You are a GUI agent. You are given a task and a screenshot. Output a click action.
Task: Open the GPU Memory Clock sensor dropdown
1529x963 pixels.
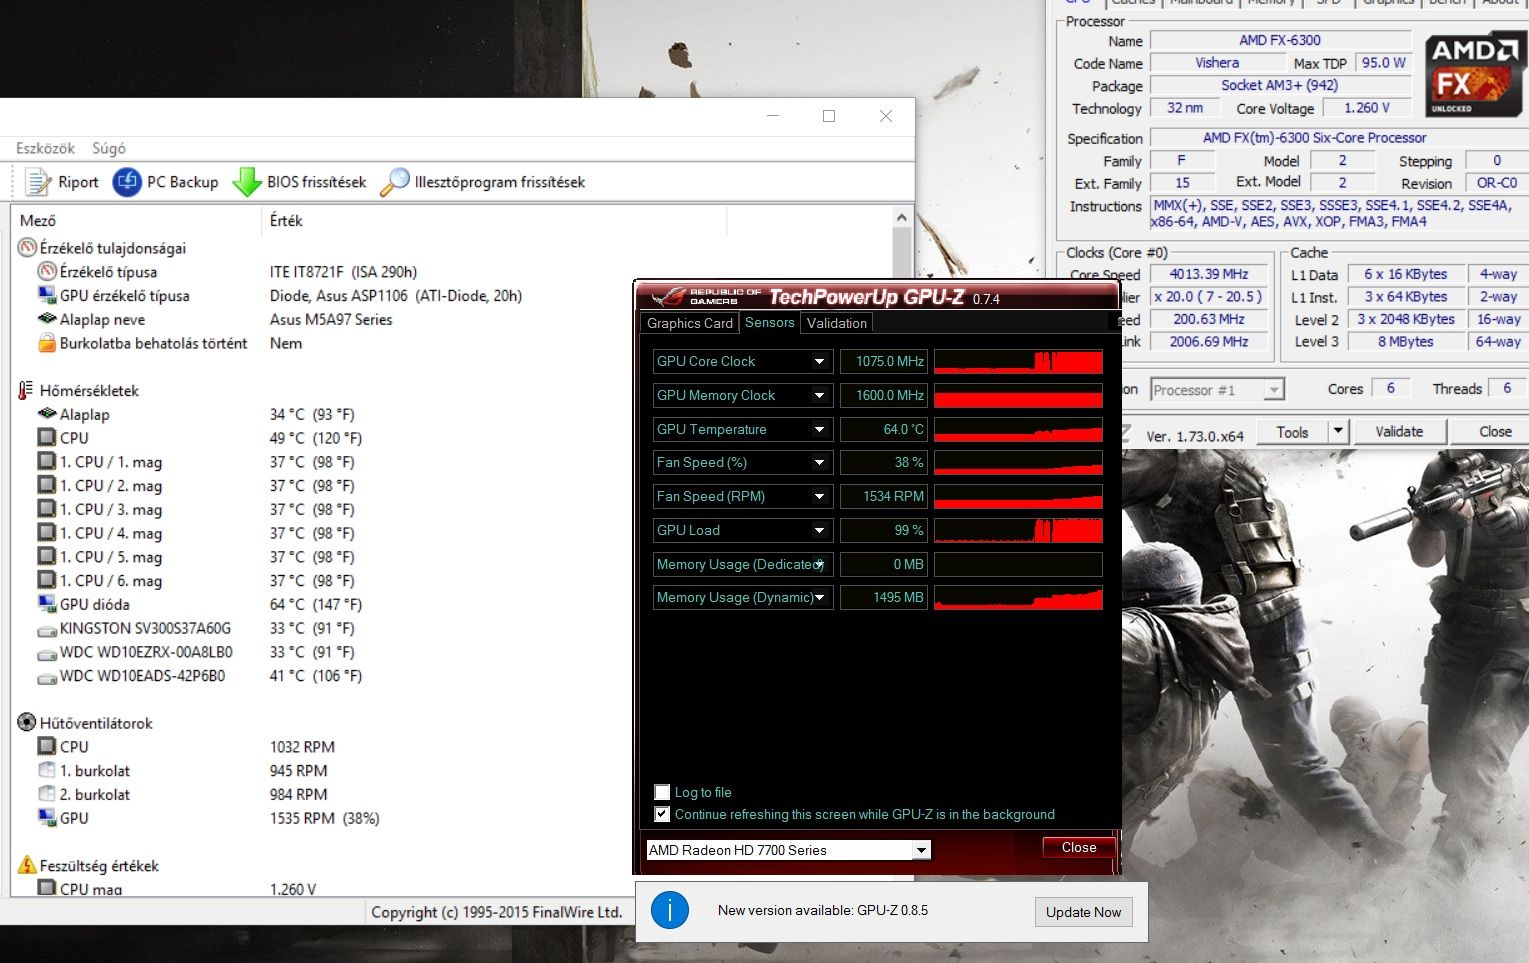(x=820, y=395)
